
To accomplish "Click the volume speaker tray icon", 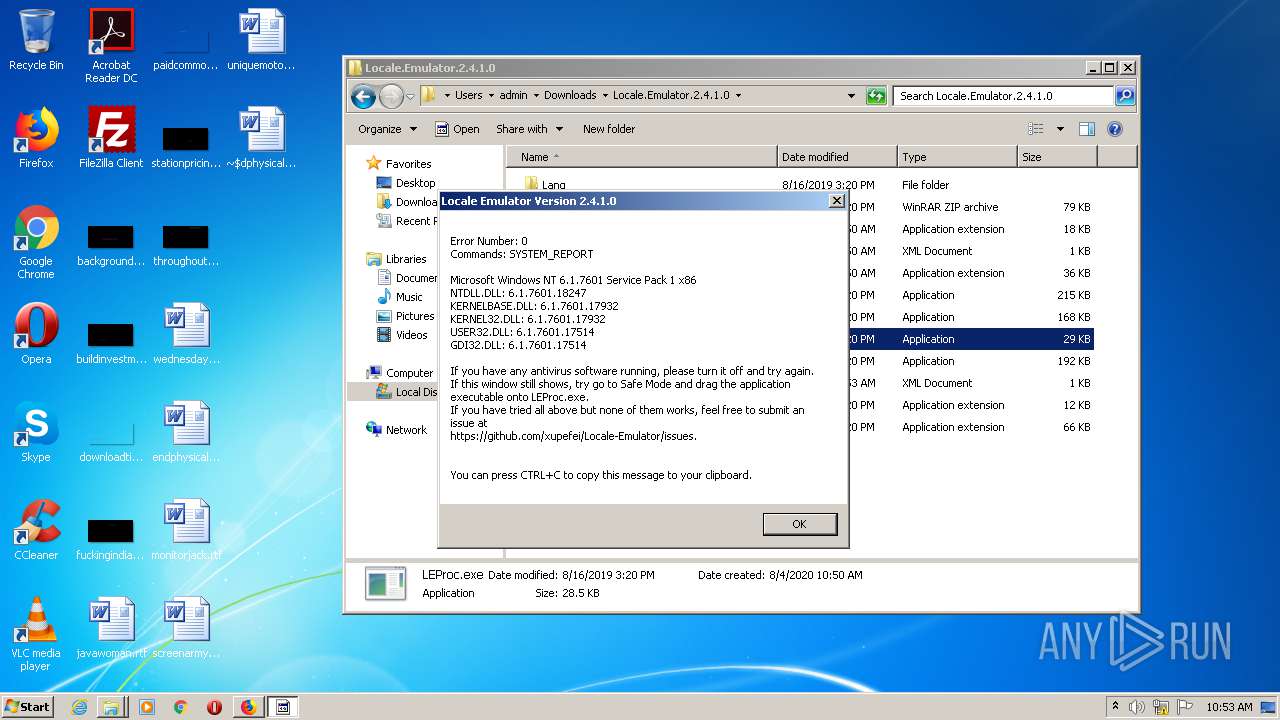I will pyautogui.click(x=1137, y=707).
